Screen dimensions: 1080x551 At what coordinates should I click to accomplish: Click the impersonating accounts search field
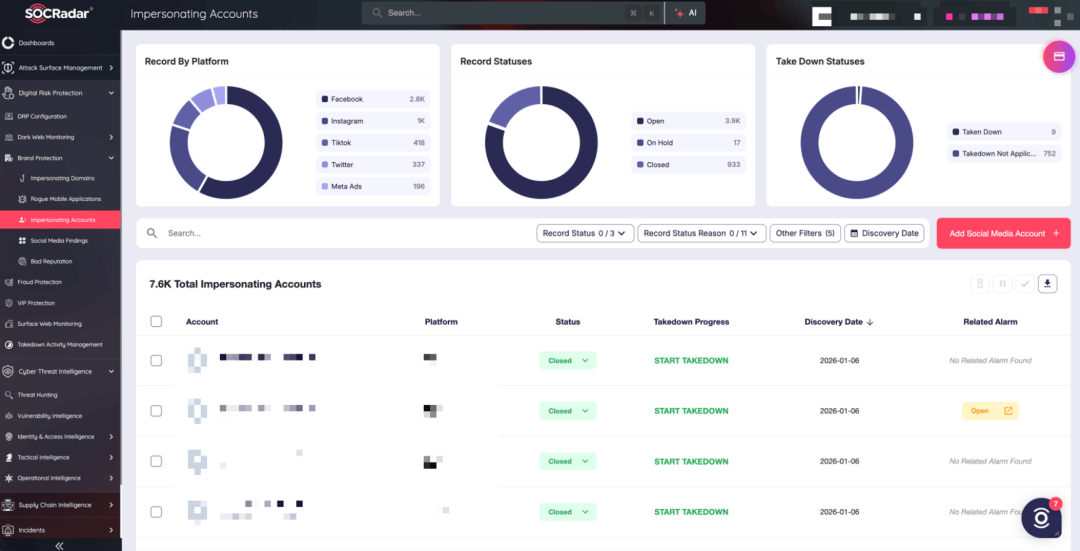(x=340, y=233)
